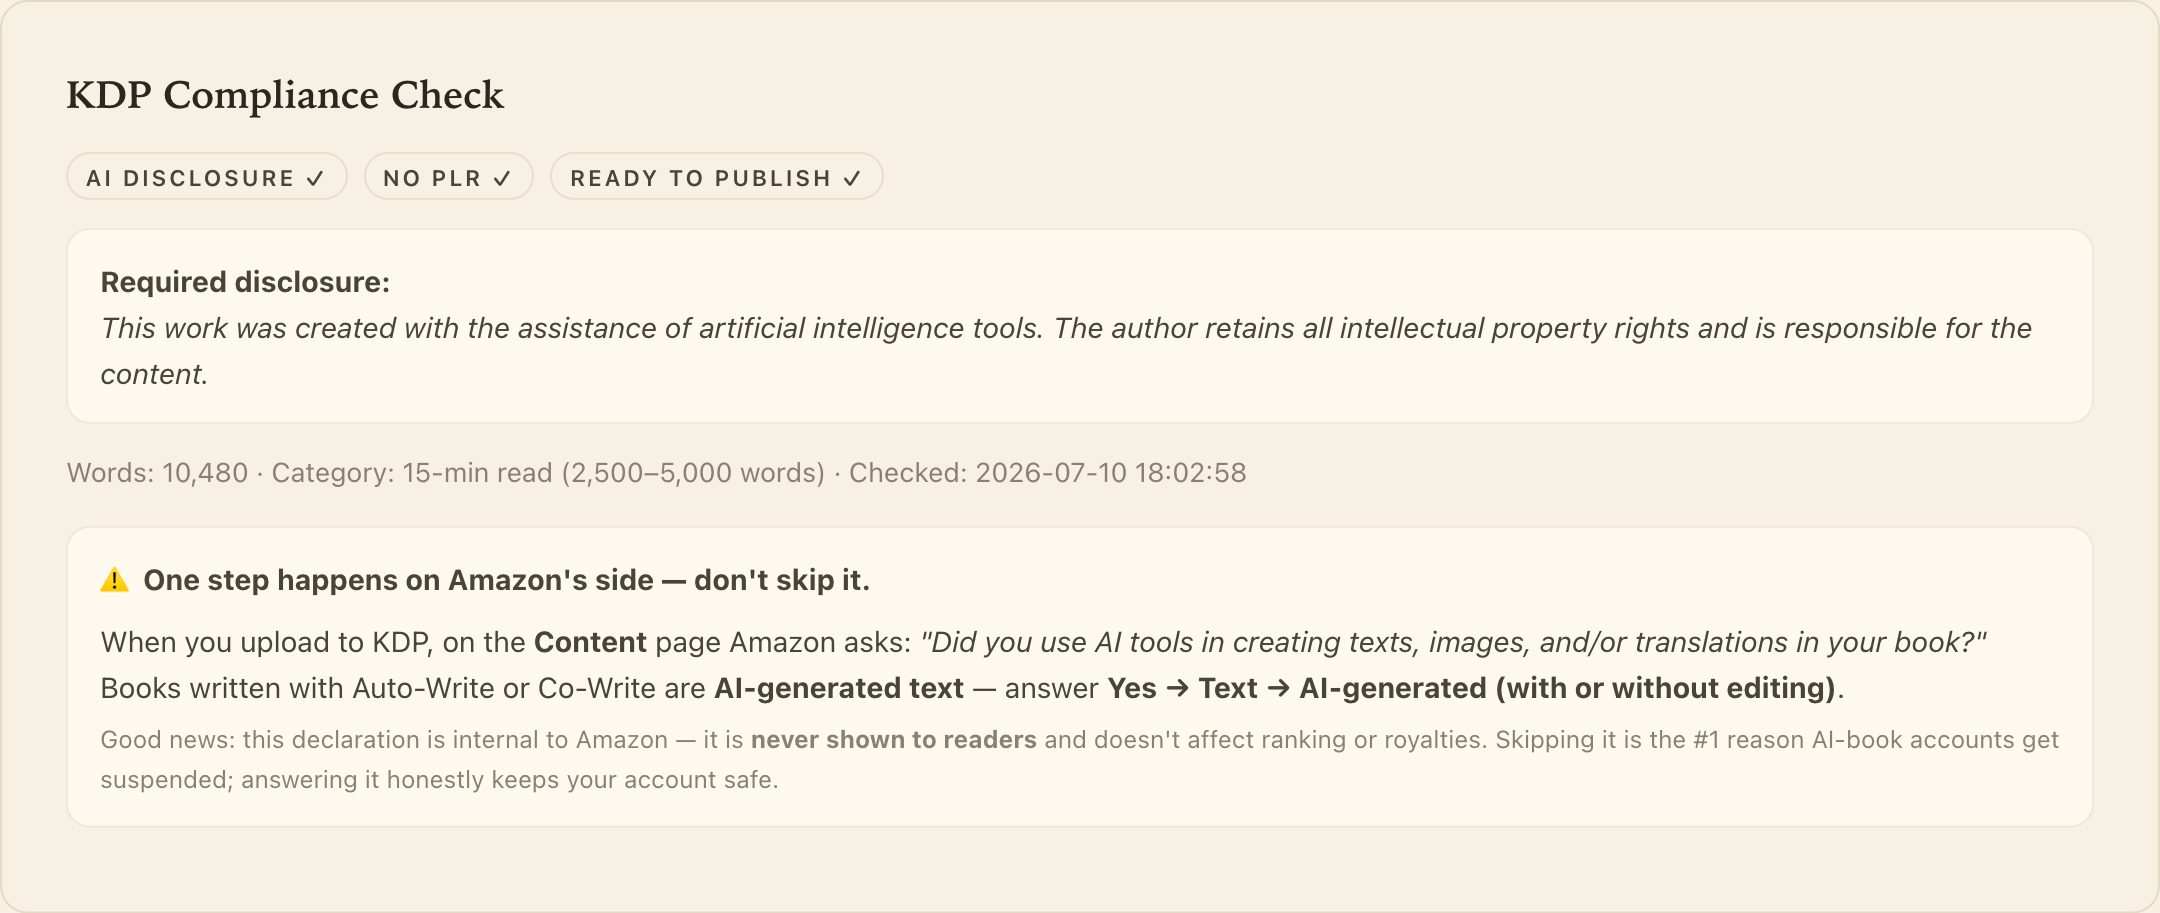
Task: Select the AI DISCLOSURE pill label
Action: coord(207,177)
